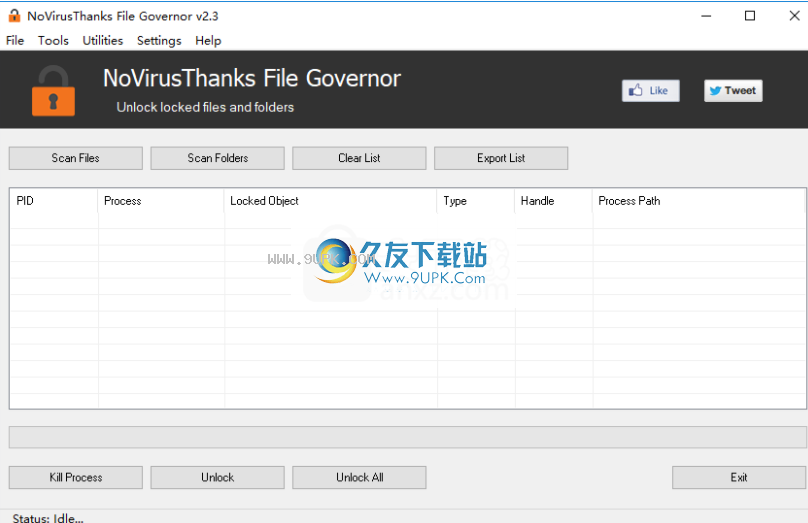808x523 pixels.
Task: Minimize the File Governor window
Action: pos(706,16)
